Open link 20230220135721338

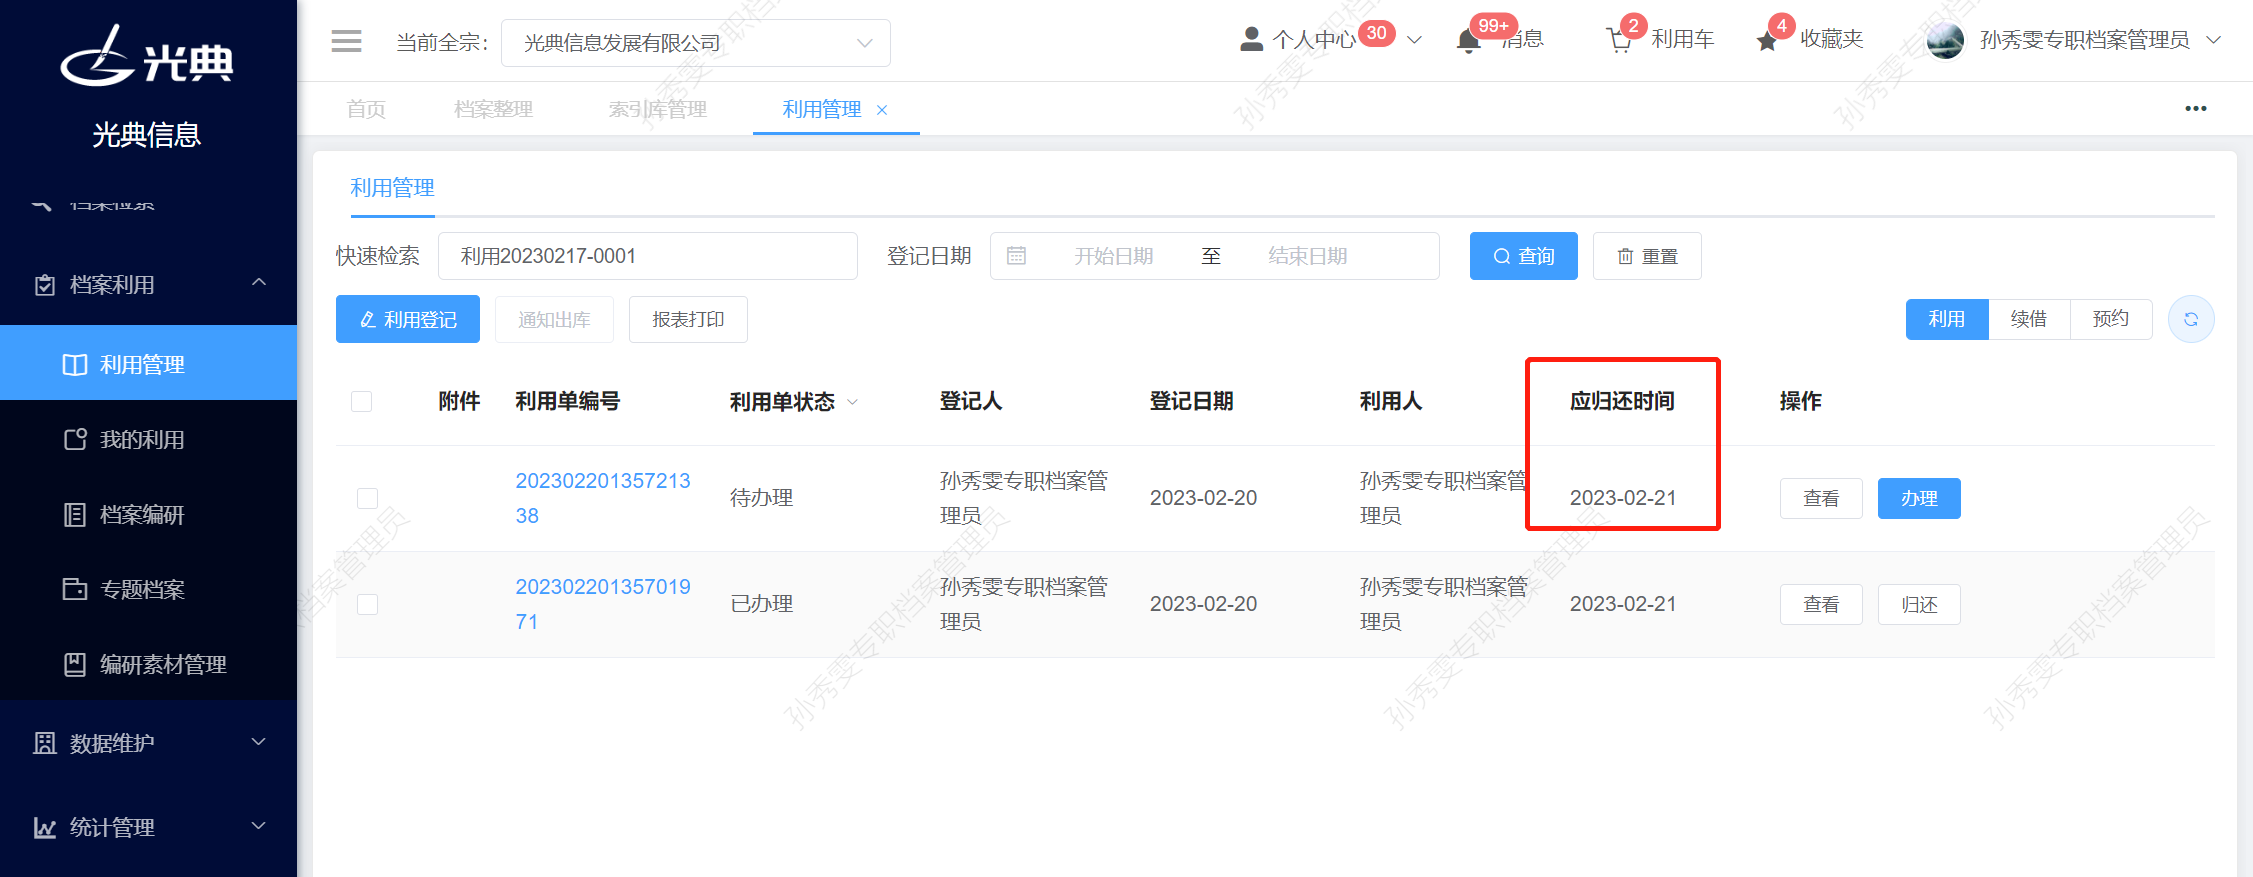click(x=603, y=498)
